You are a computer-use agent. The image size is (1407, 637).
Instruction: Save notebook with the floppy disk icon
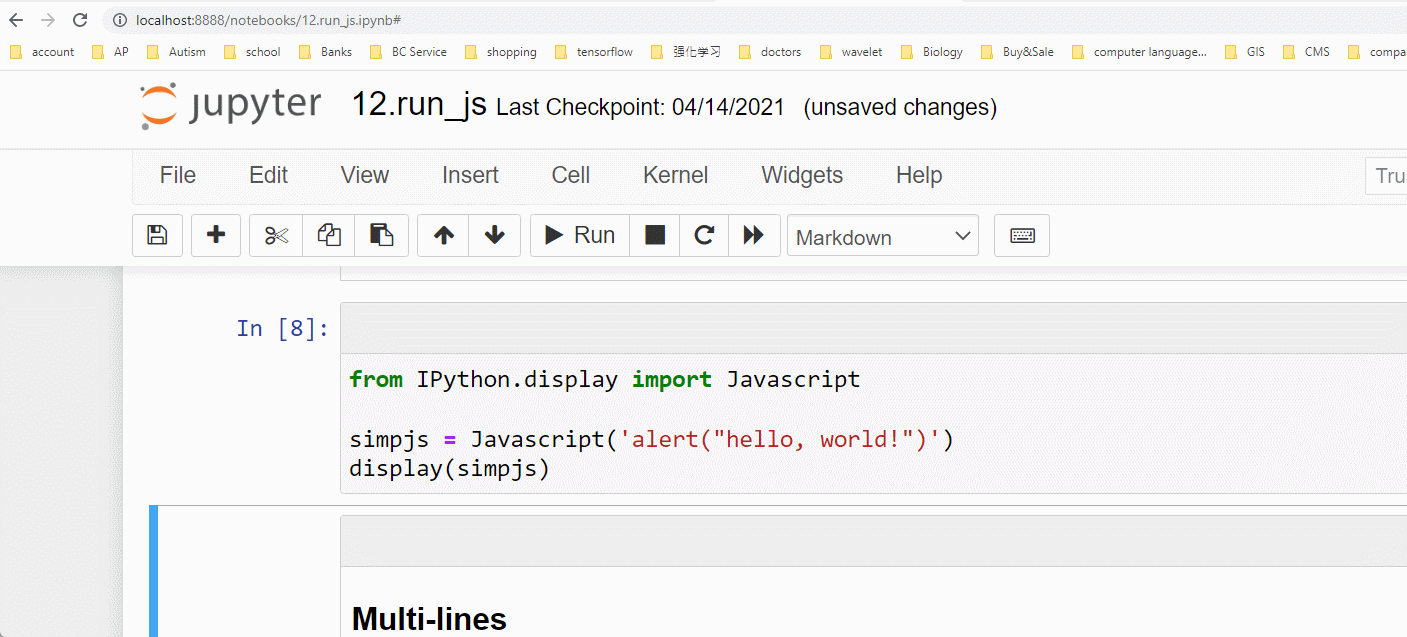(x=157, y=236)
